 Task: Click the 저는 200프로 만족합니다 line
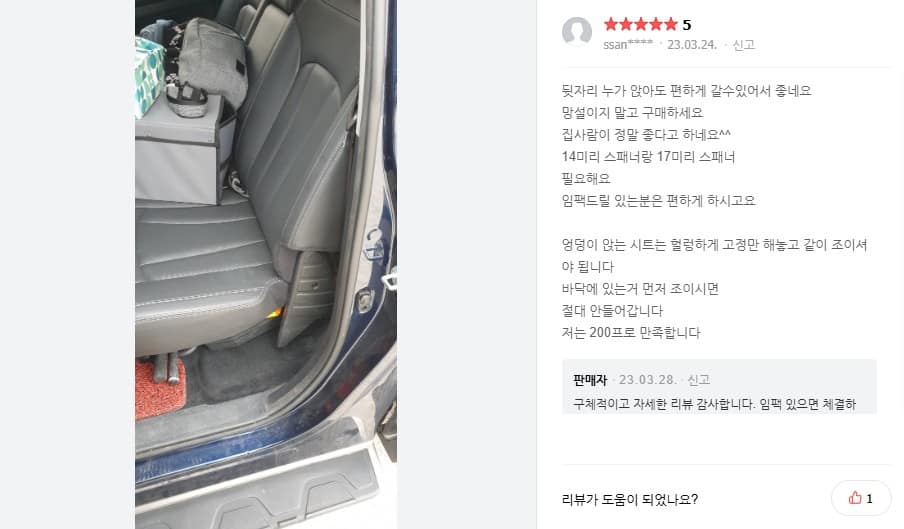click(x=631, y=332)
